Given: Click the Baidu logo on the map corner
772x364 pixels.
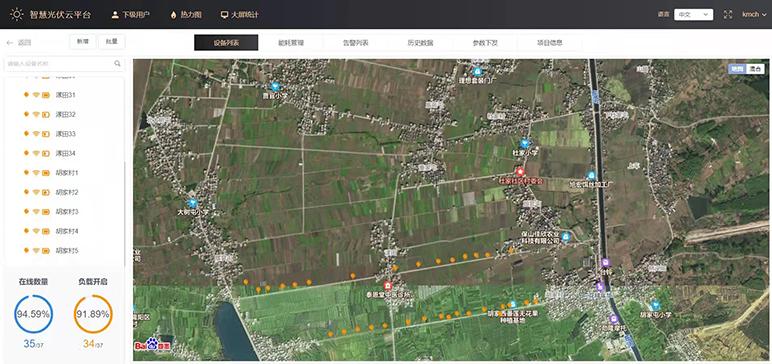Looking at the screenshot, I should [153, 345].
